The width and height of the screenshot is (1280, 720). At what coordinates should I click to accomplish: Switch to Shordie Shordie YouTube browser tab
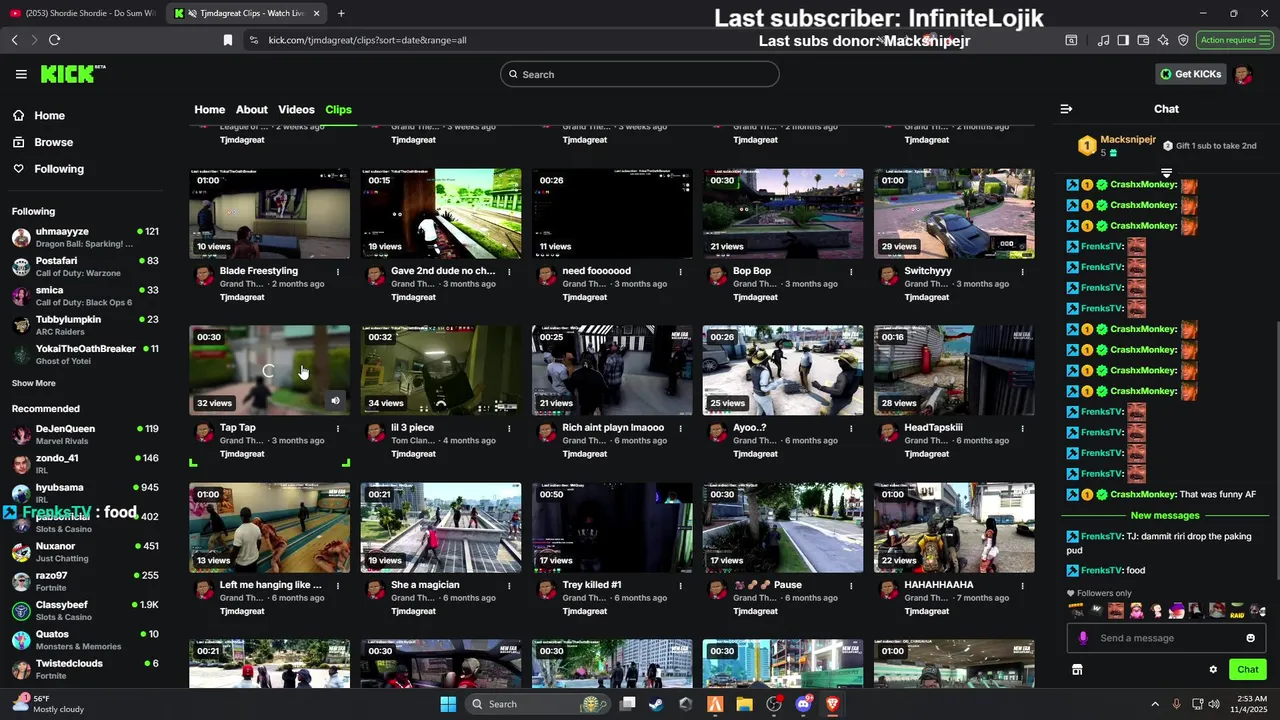[x=81, y=13]
